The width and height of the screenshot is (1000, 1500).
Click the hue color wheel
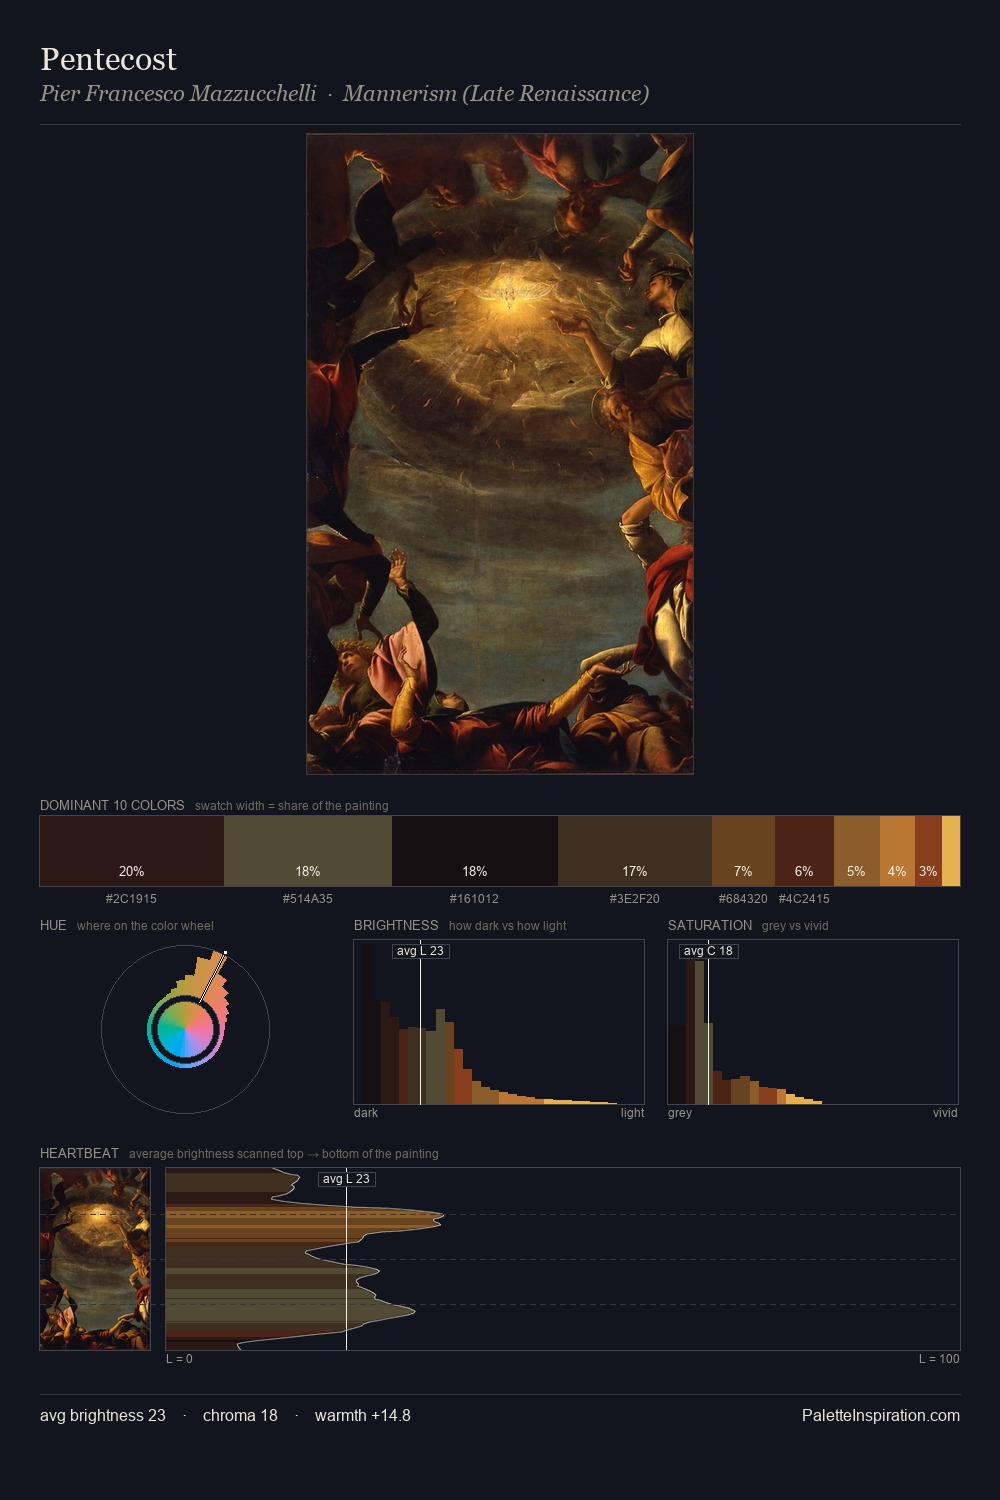coord(185,1030)
